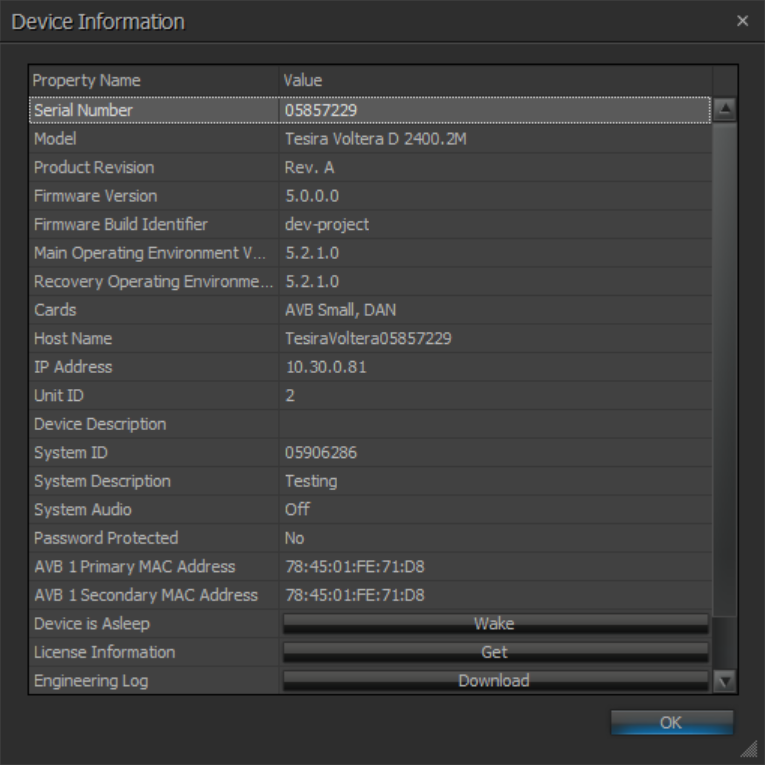Click AVB 1 Primary MAC address value
The height and width of the screenshot is (765, 765).
(x=355, y=567)
